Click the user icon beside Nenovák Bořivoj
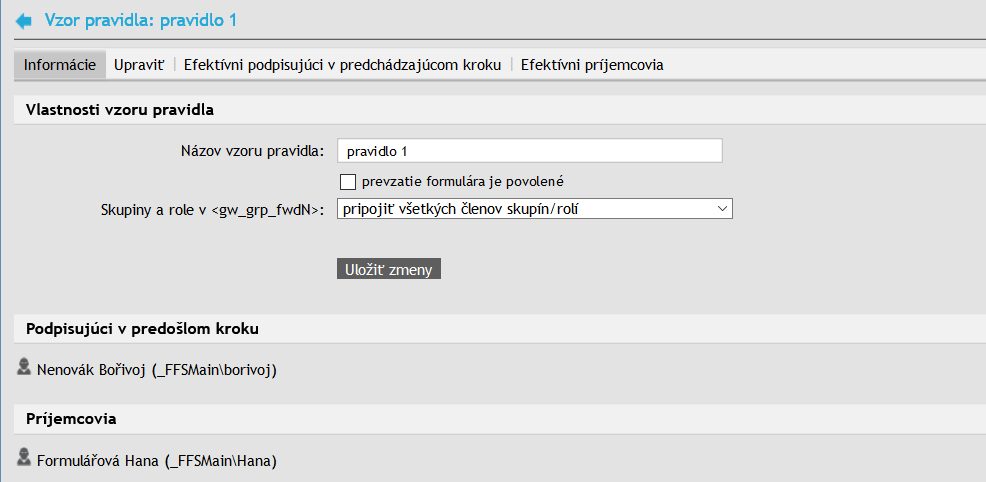The height and width of the screenshot is (482, 986). [x=25, y=368]
